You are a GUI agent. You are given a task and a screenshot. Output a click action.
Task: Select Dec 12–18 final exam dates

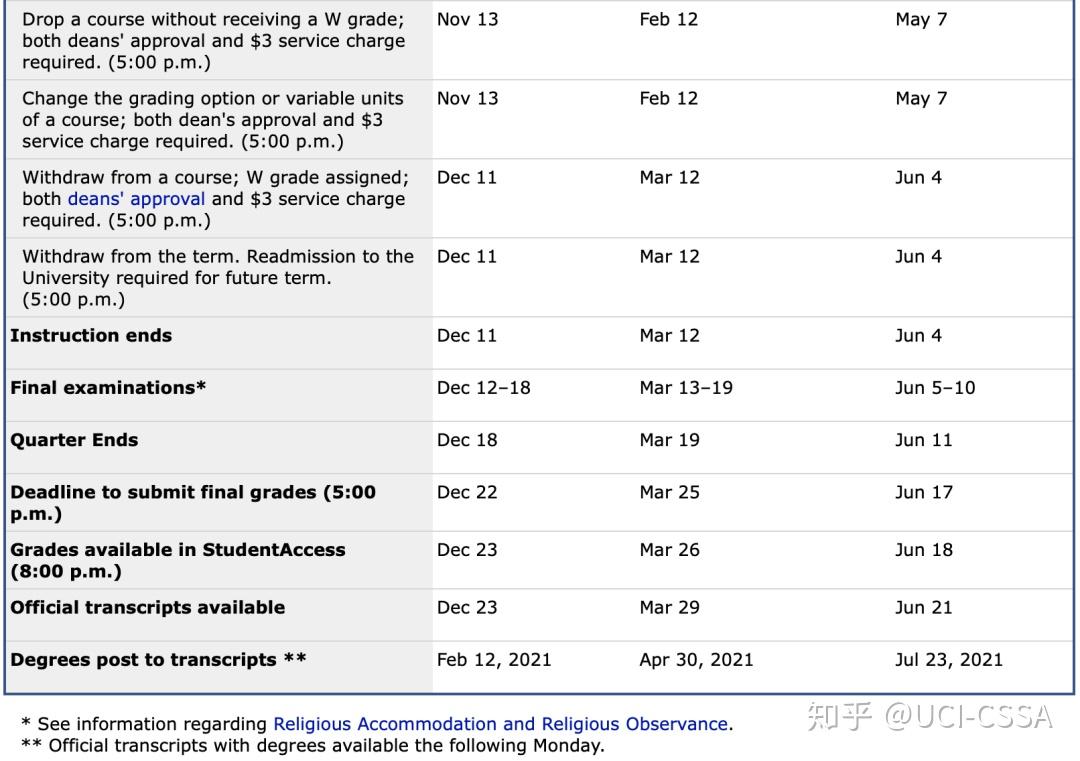(x=484, y=388)
